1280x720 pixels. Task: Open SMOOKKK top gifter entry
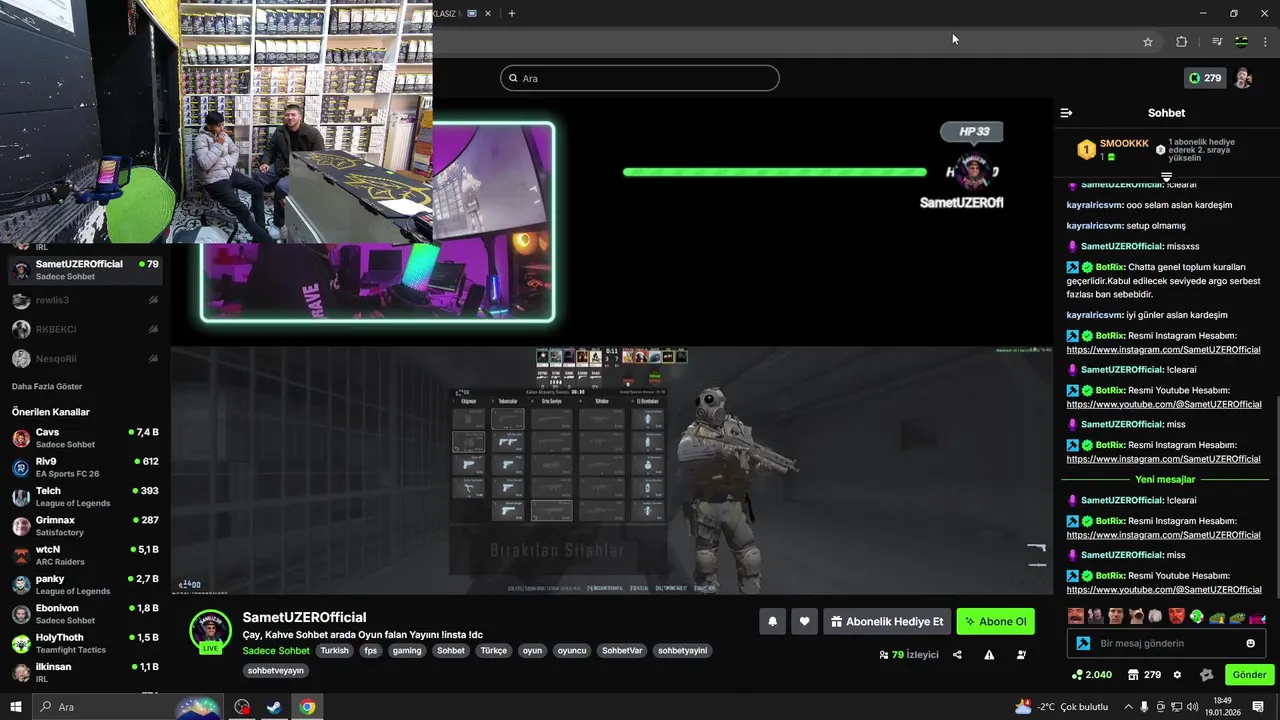point(1112,150)
